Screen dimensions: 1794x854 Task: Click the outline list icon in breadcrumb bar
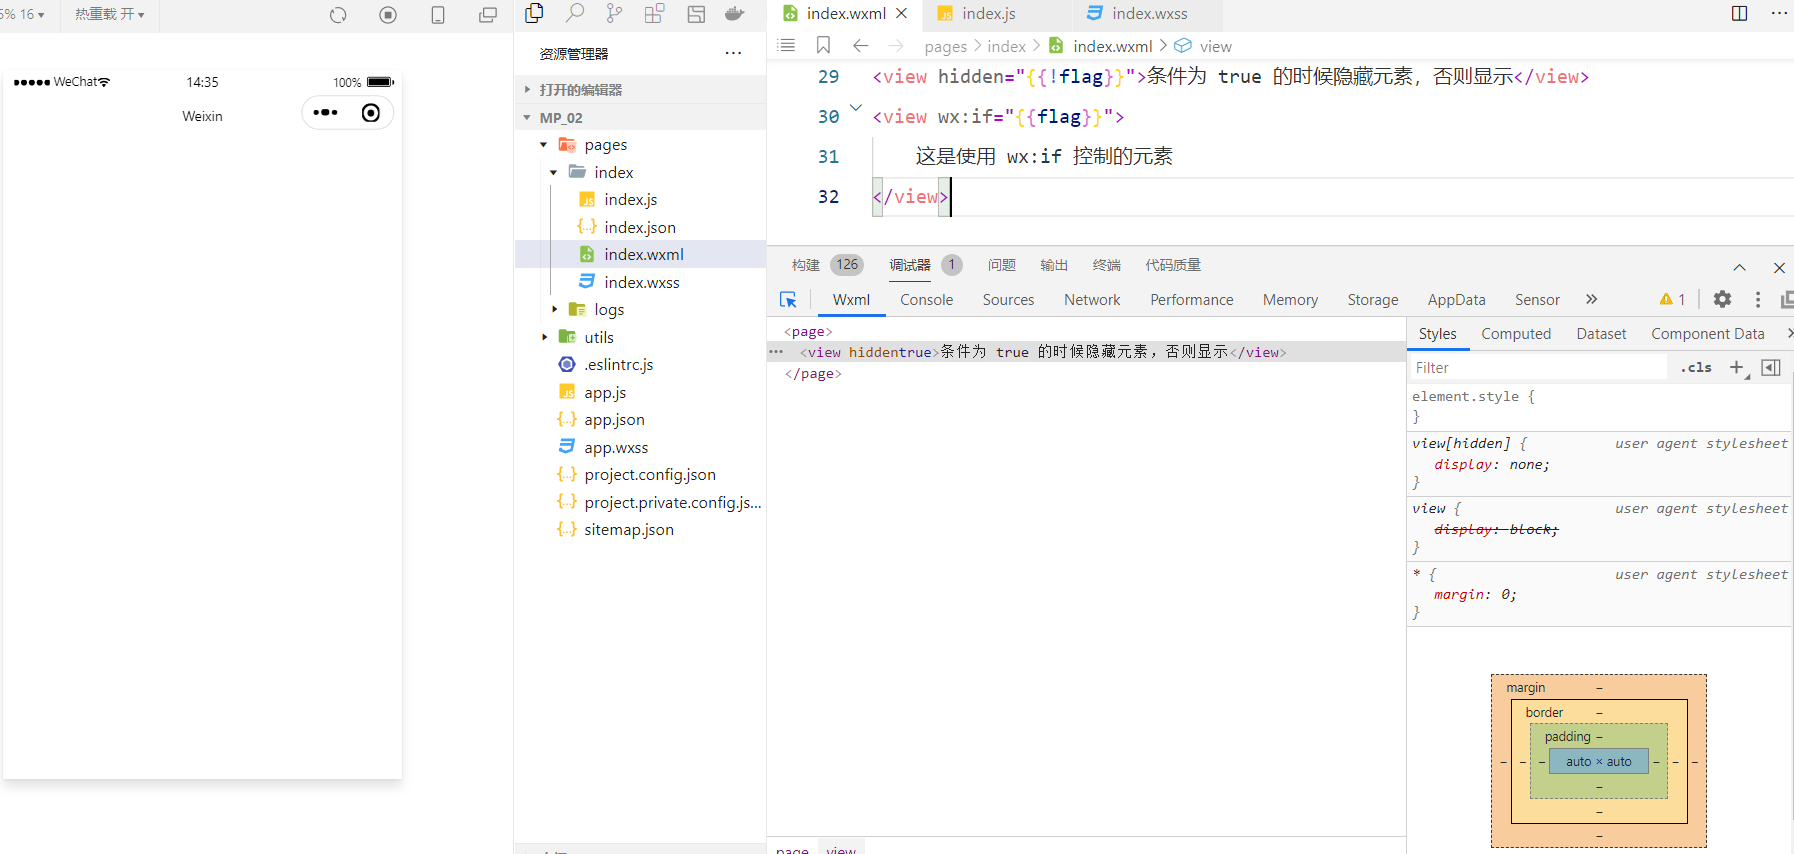786,45
